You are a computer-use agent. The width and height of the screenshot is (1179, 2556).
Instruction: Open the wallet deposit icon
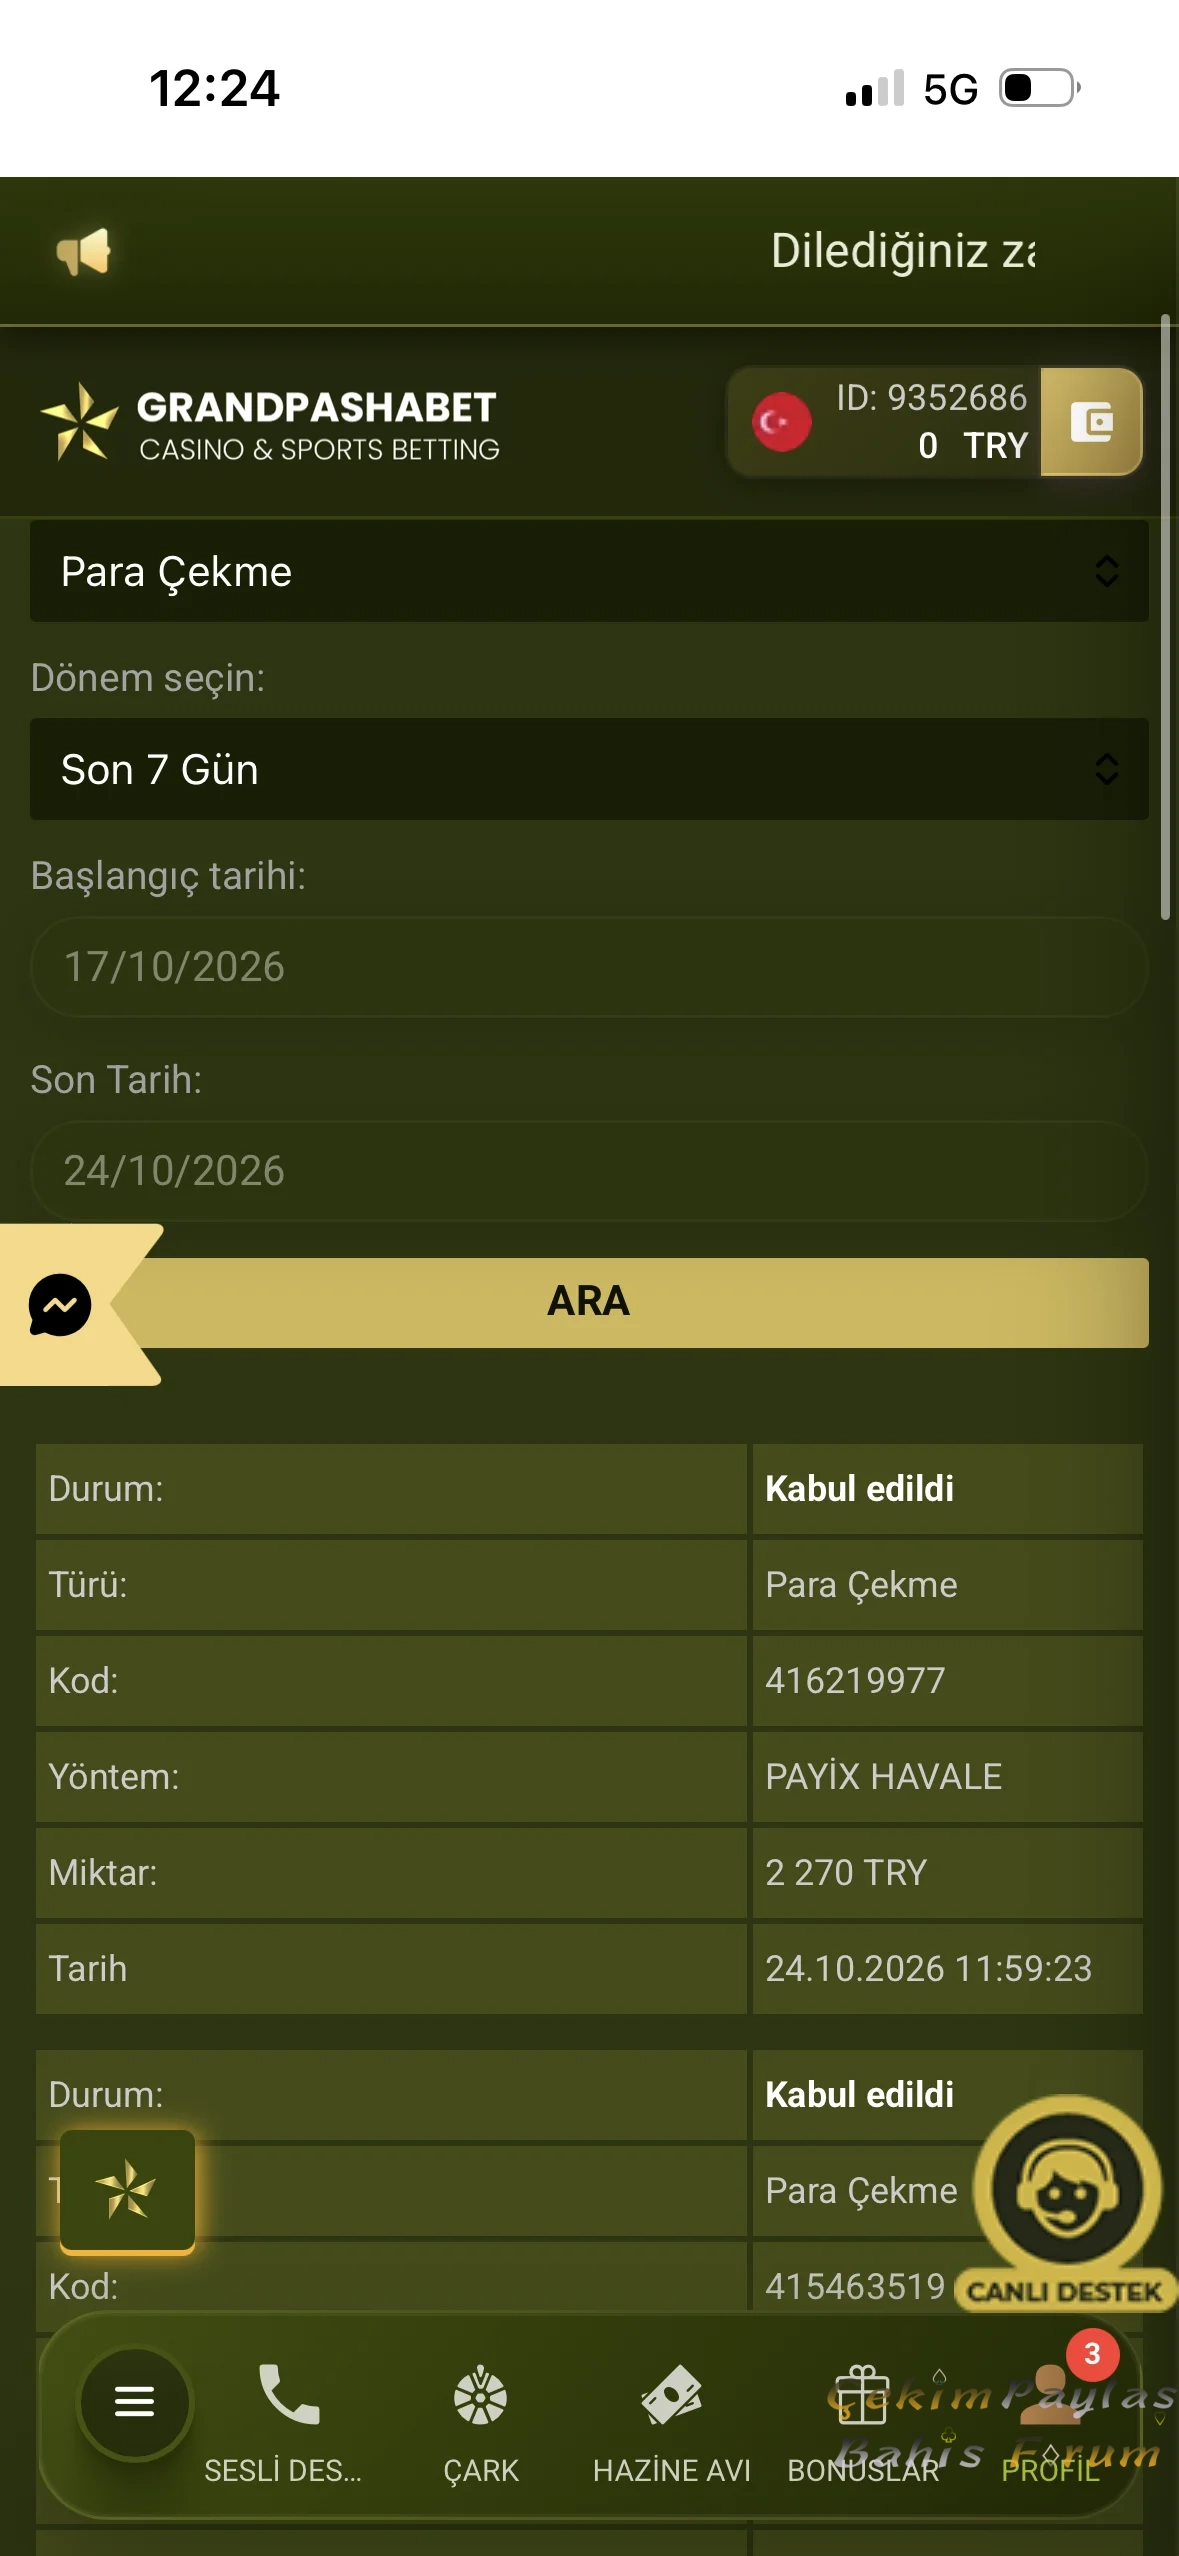(x=1091, y=421)
